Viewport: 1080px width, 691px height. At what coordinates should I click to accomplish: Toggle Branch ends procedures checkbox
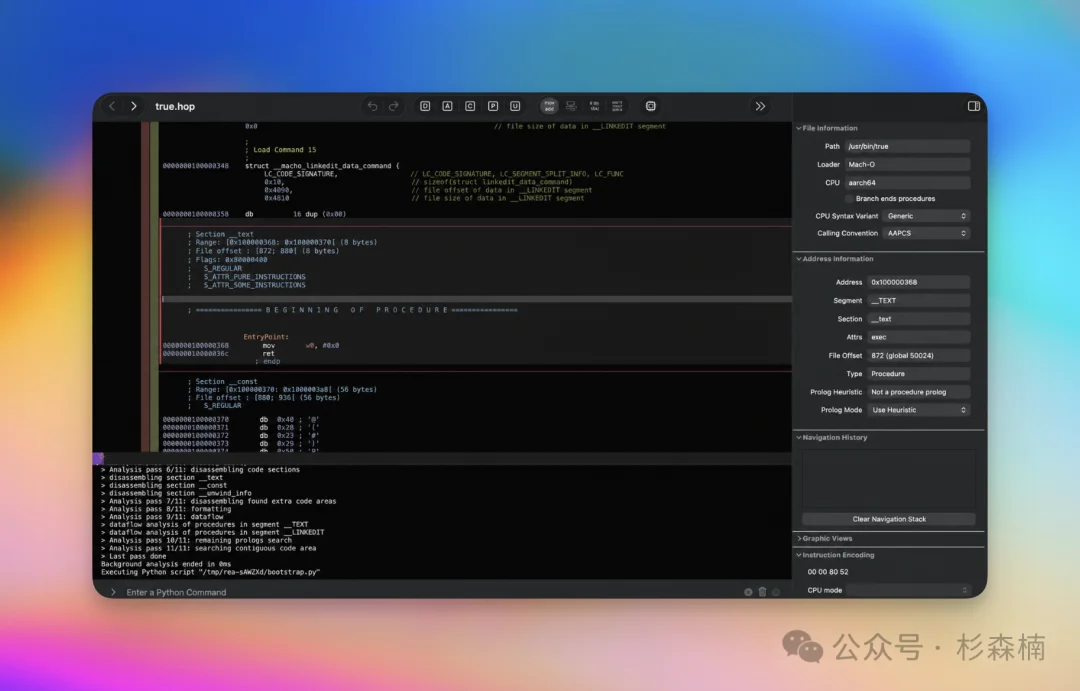pos(849,198)
